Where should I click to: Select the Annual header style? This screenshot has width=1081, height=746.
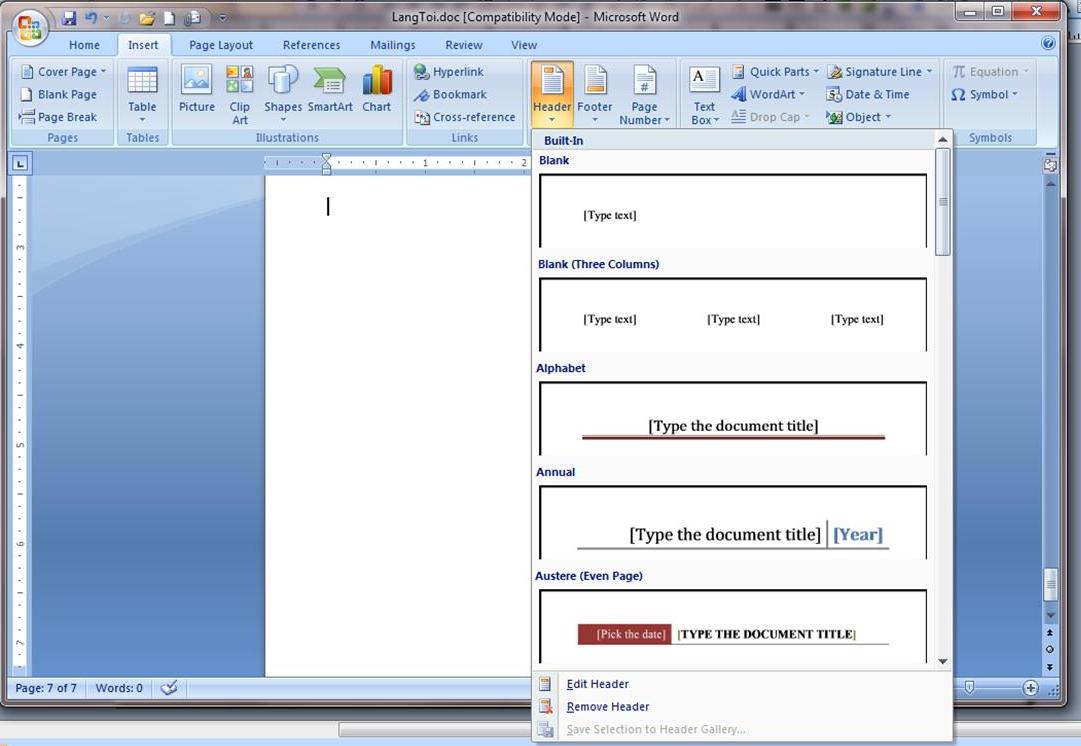click(733, 523)
